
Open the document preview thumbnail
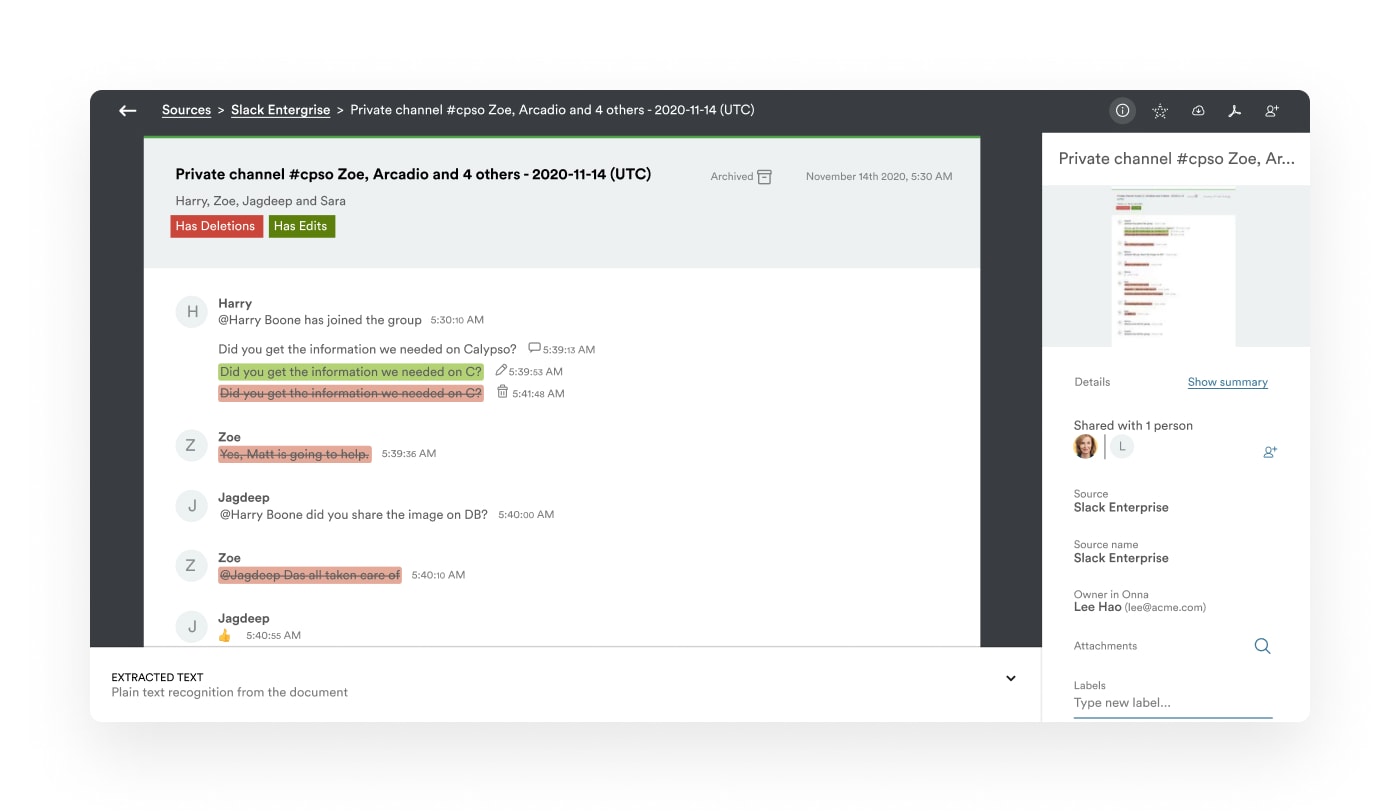click(1175, 266)
